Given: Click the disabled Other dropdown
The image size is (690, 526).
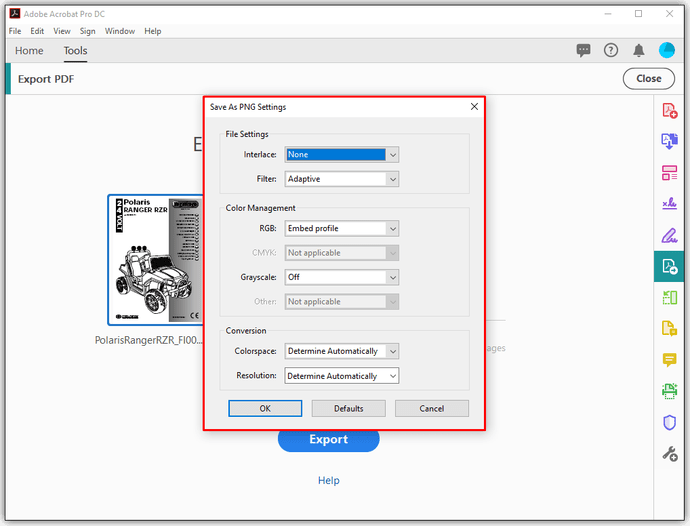Looking at the screenshot, I should click(342, 302).
